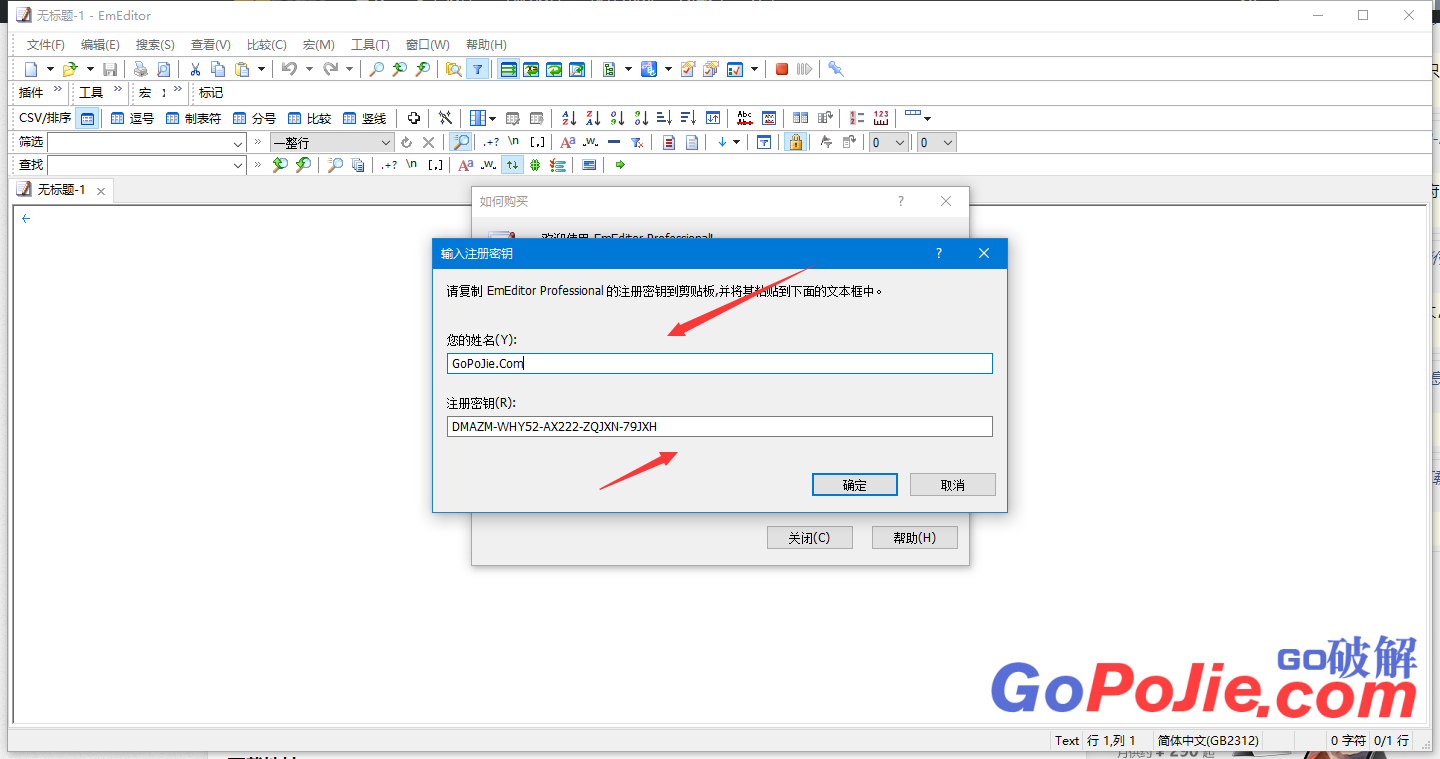Click the blue pin icon in top toolbar

point(836,69)
